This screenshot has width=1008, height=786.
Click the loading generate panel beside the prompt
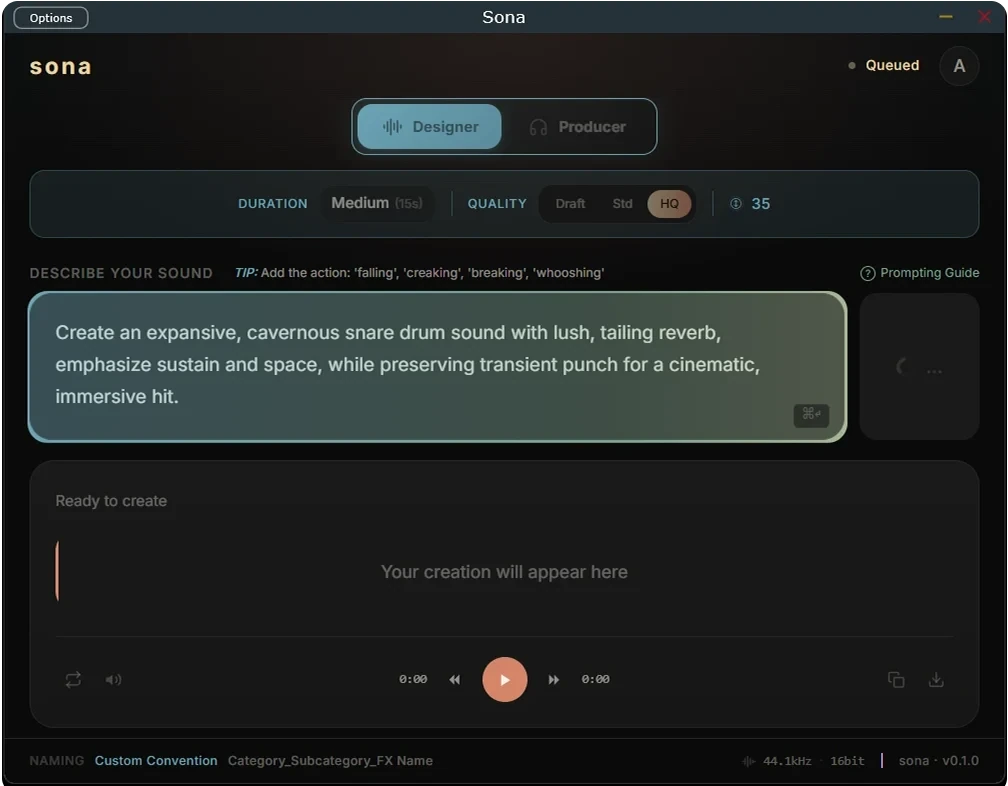tap(919, 366)
